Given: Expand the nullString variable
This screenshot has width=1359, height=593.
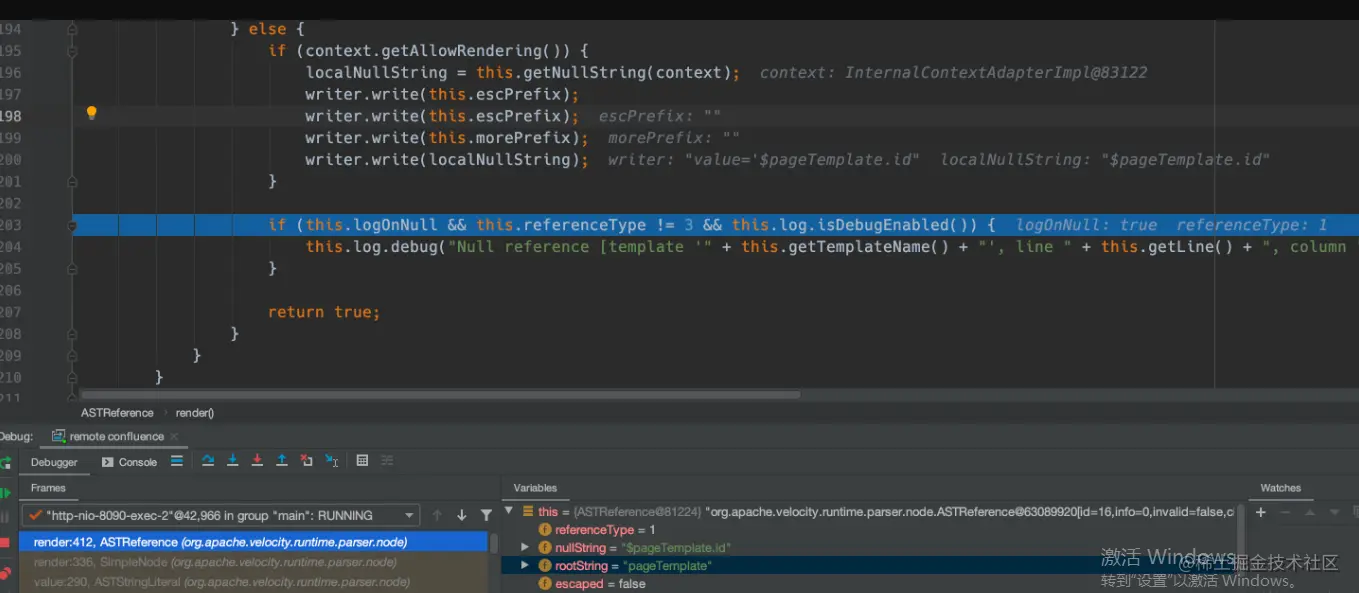Looking at the screenshot, I should coord(525,547).
